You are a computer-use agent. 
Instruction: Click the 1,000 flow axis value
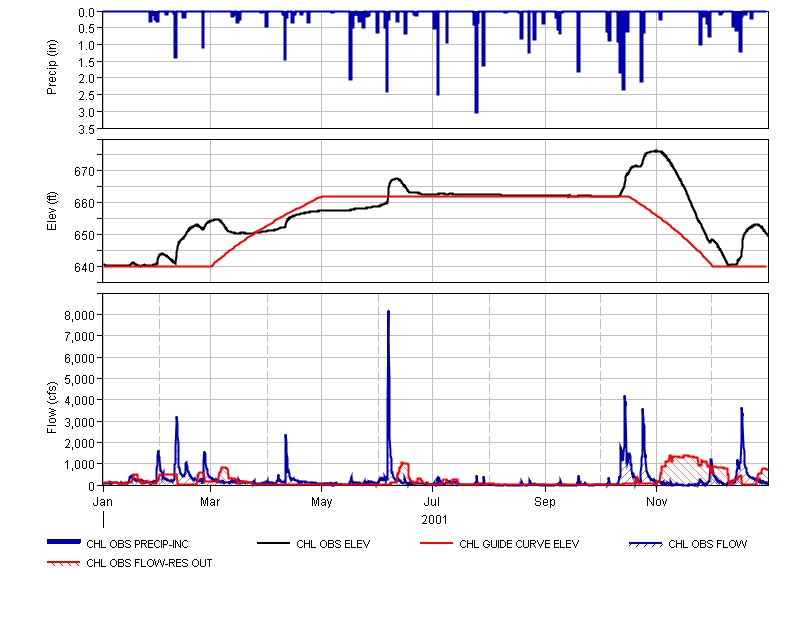80,465
